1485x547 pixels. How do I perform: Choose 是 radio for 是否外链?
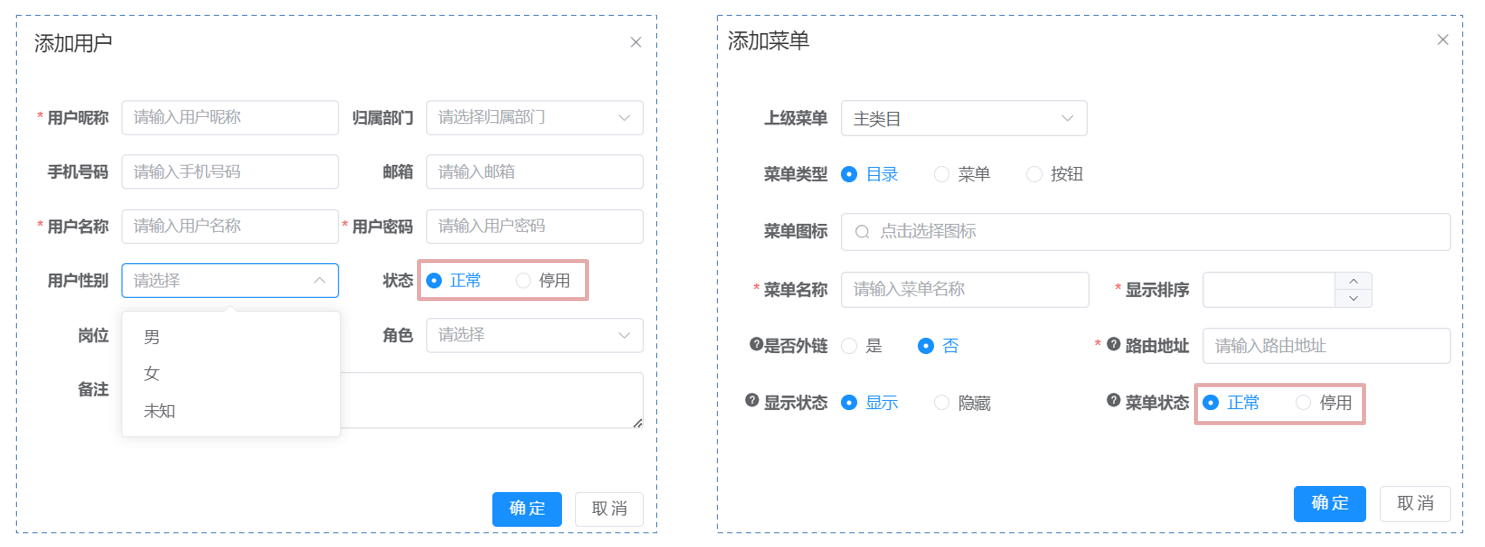click(x=849, y=346)
